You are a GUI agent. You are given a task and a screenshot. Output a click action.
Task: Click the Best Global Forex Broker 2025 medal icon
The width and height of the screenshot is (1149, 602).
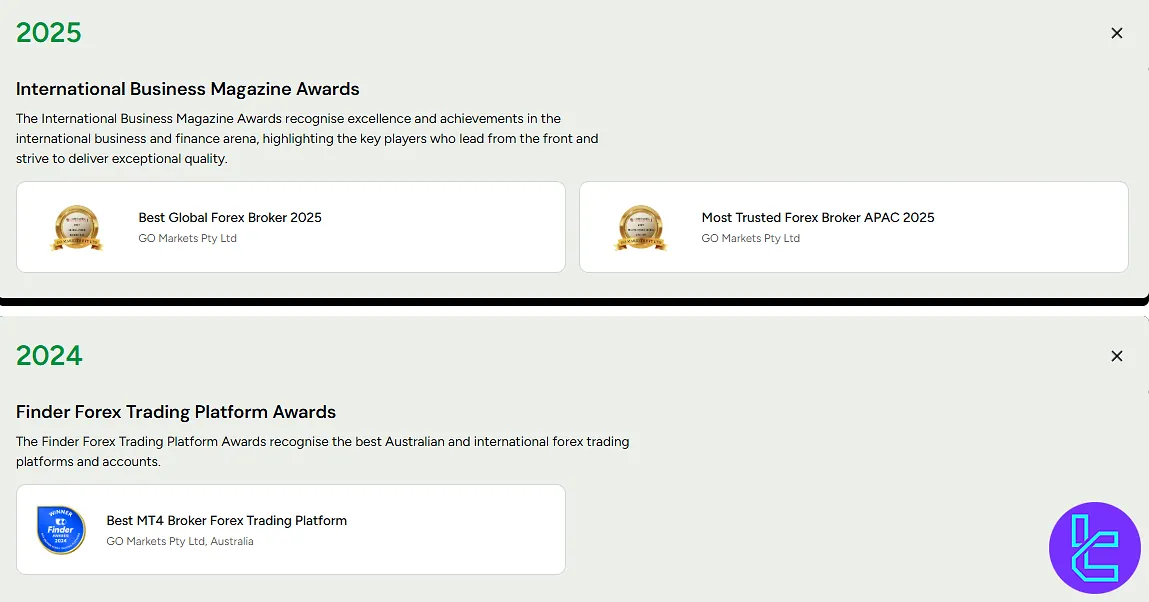(x=77, y=227)
